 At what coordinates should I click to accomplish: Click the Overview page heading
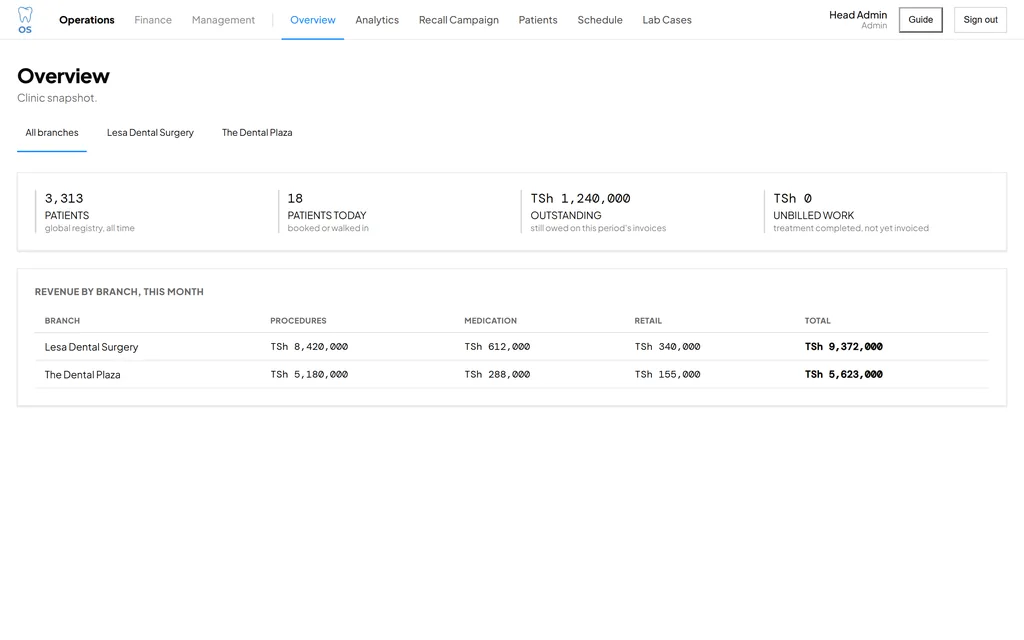click(63, 76)
